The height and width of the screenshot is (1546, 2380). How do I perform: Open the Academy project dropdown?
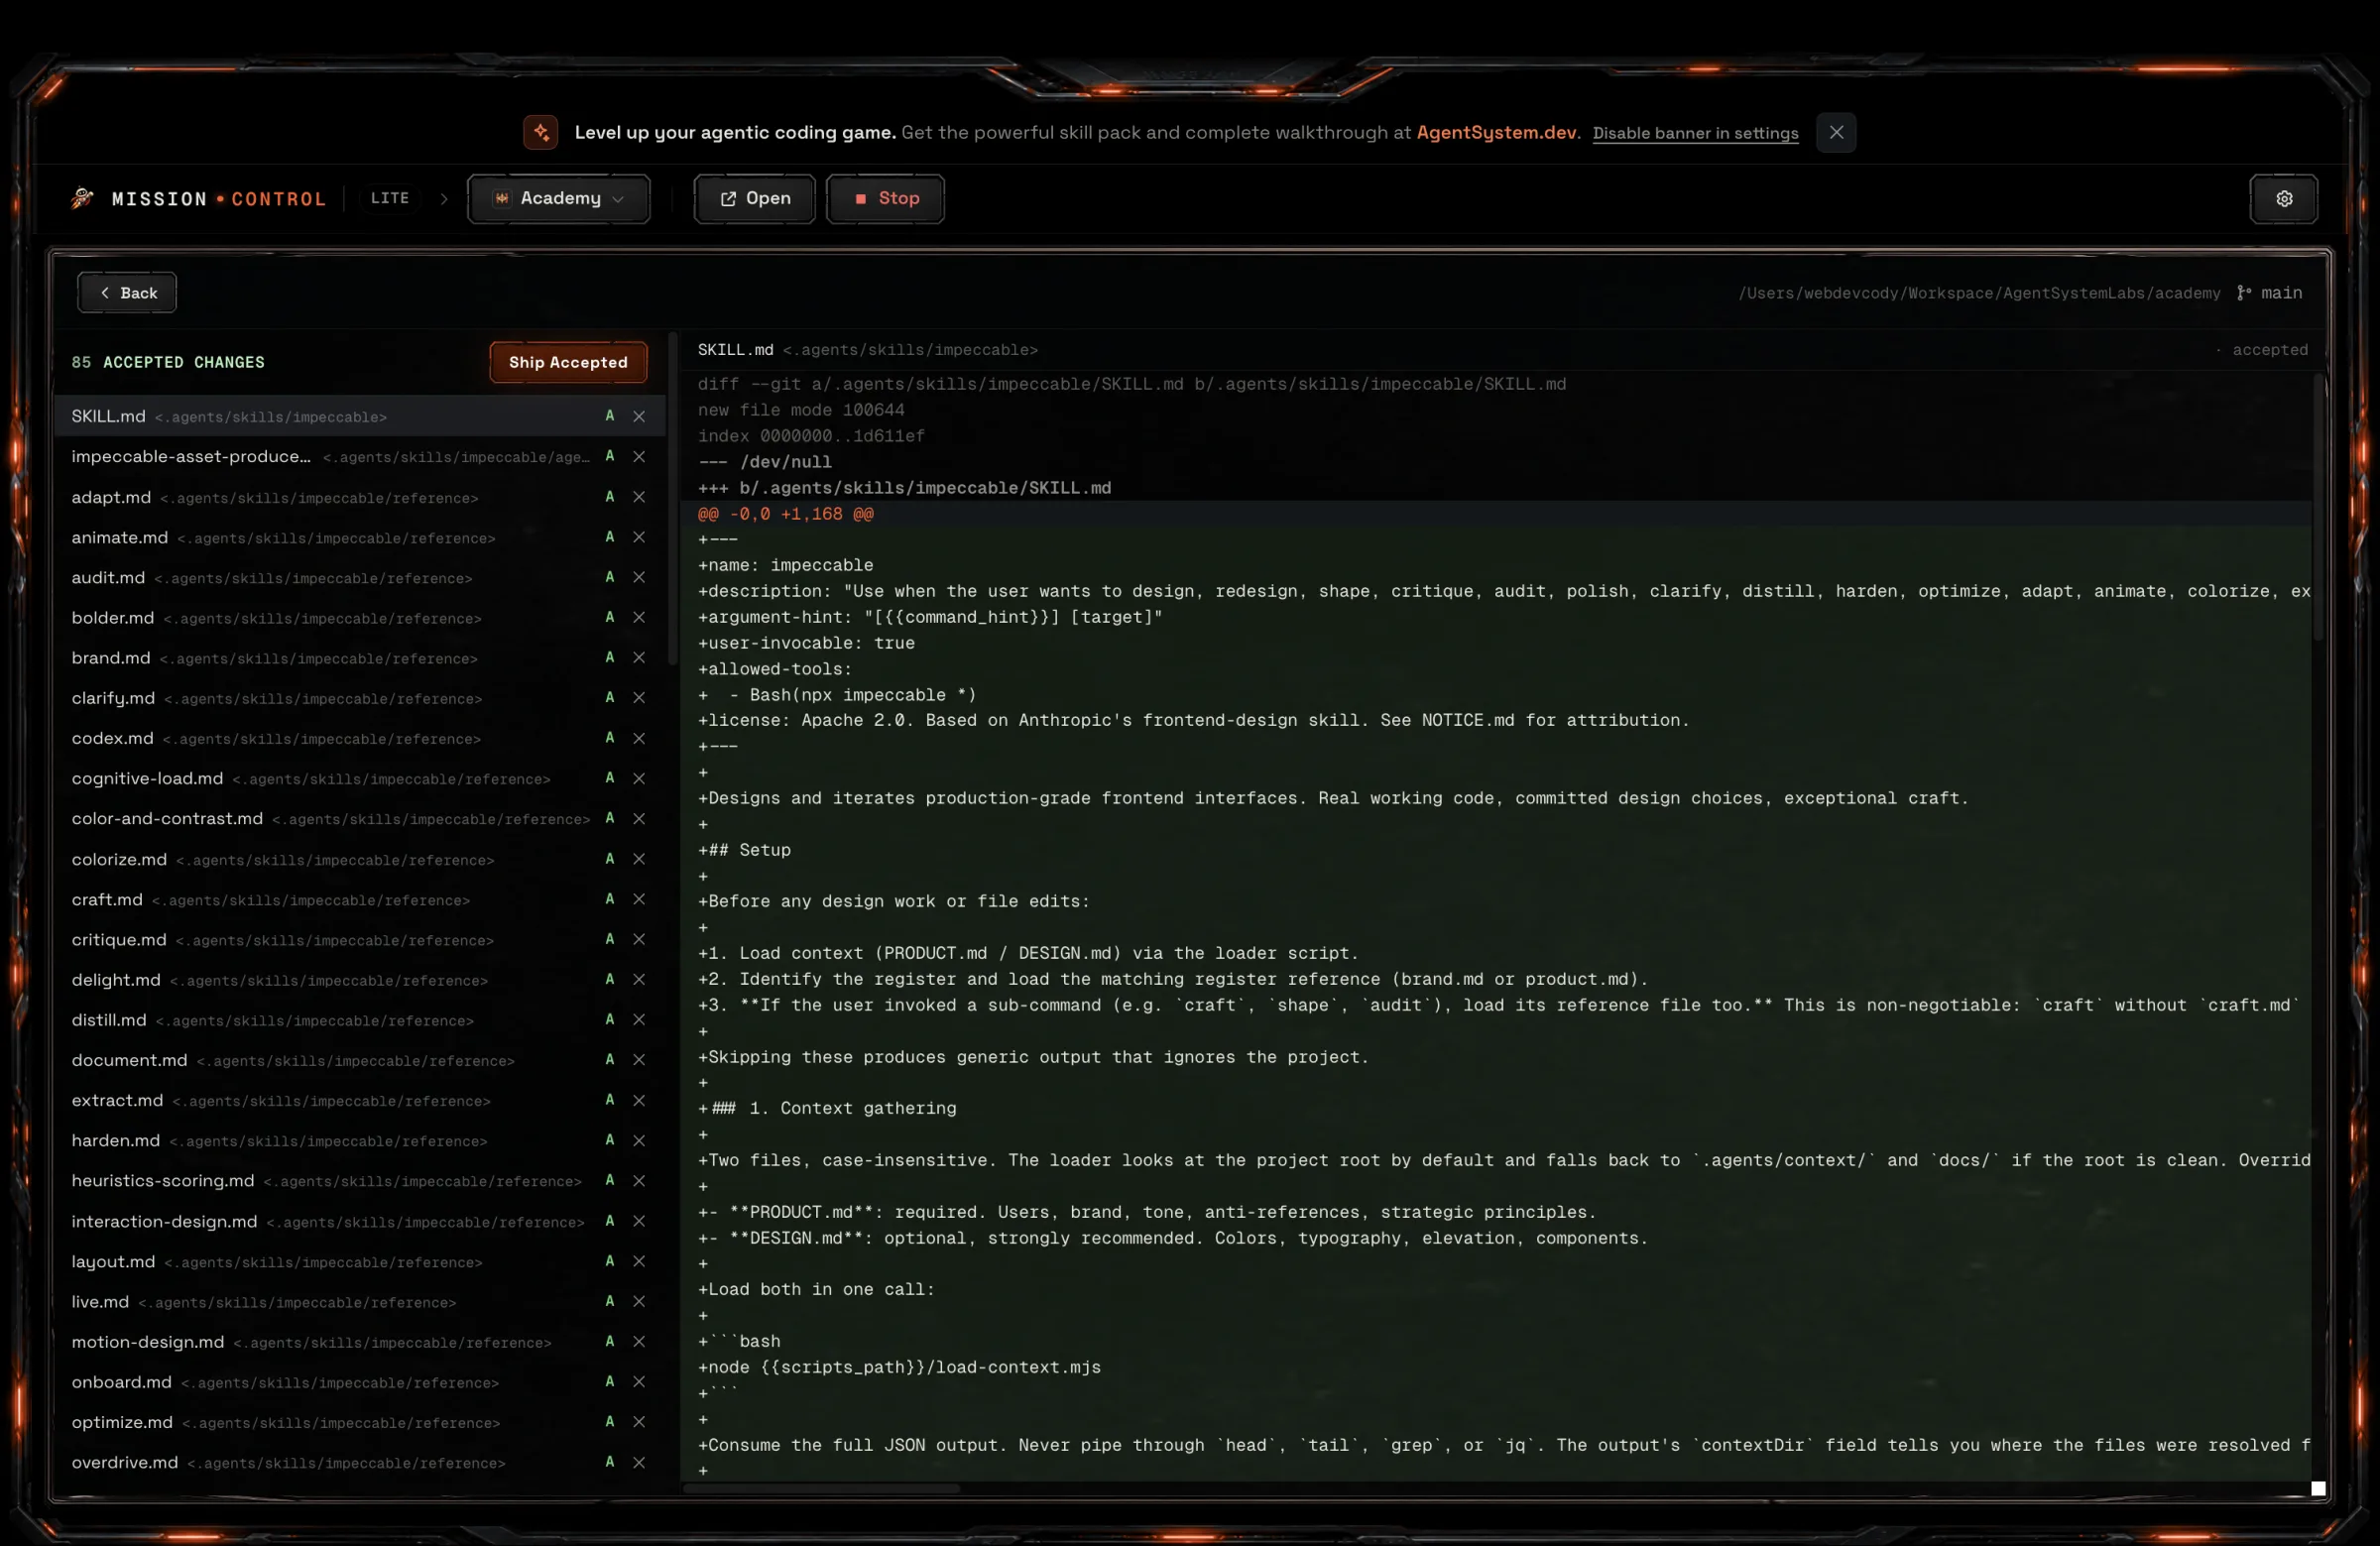[x=559, y=198]
